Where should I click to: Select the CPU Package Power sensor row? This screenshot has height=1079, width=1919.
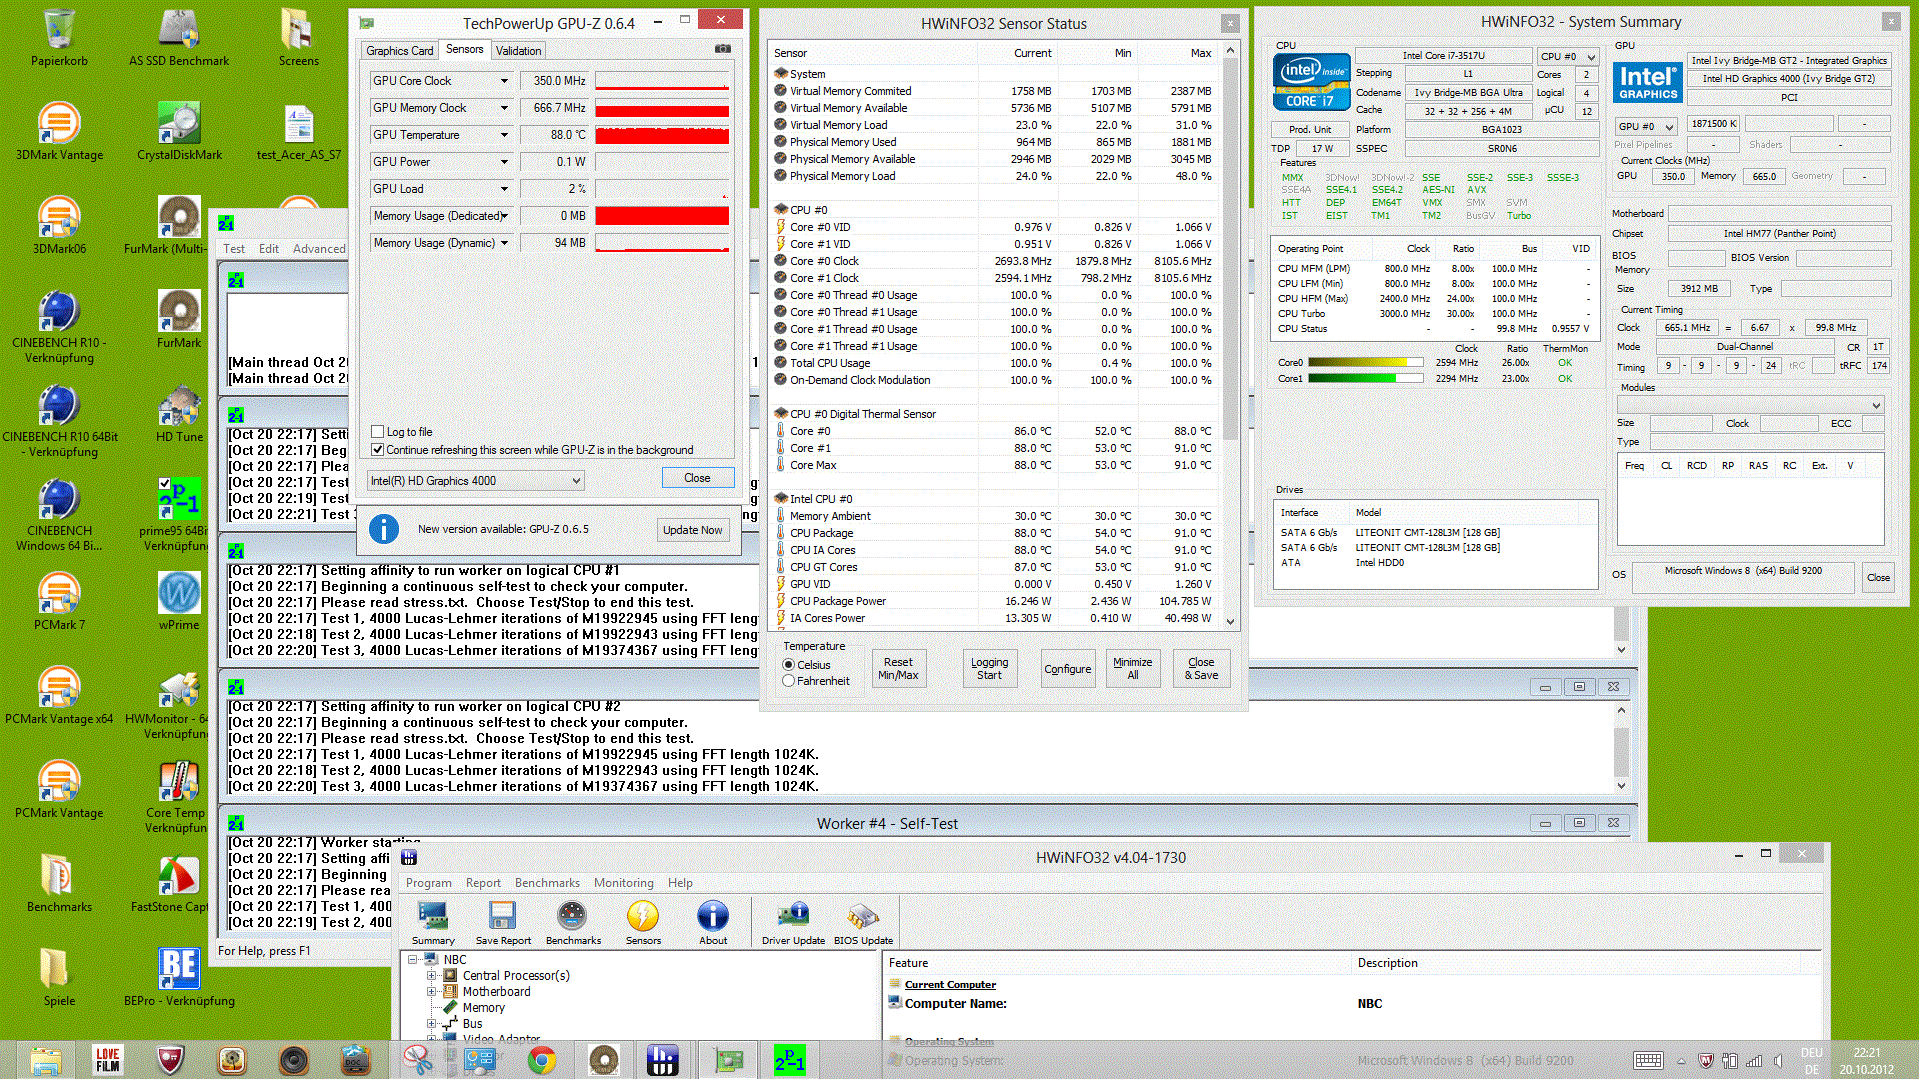tap(995, 601)
